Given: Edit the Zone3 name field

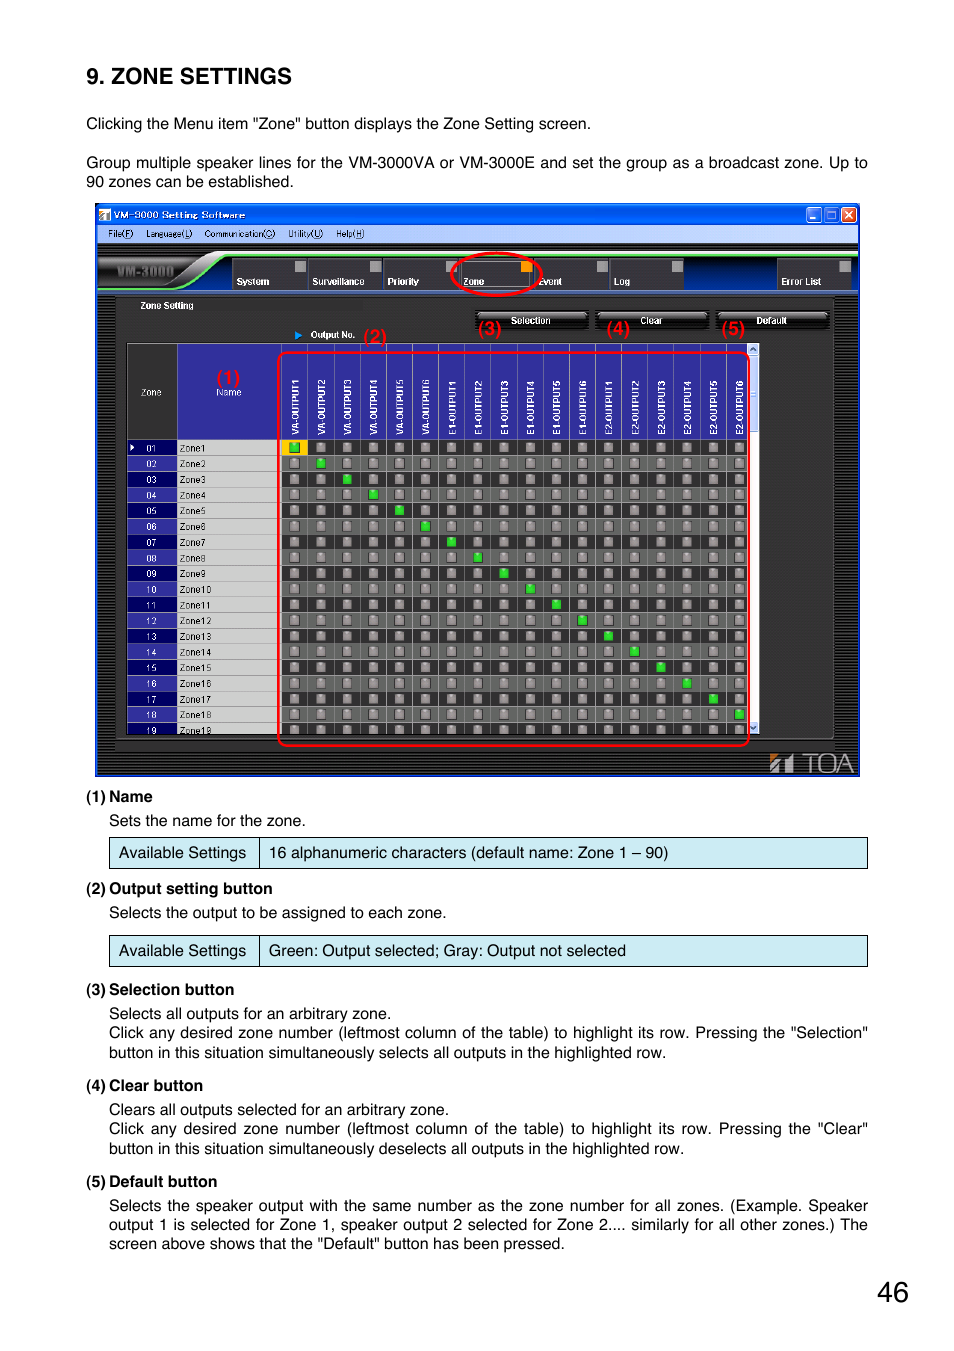Looking at the screenshot, I should (229, 479).
